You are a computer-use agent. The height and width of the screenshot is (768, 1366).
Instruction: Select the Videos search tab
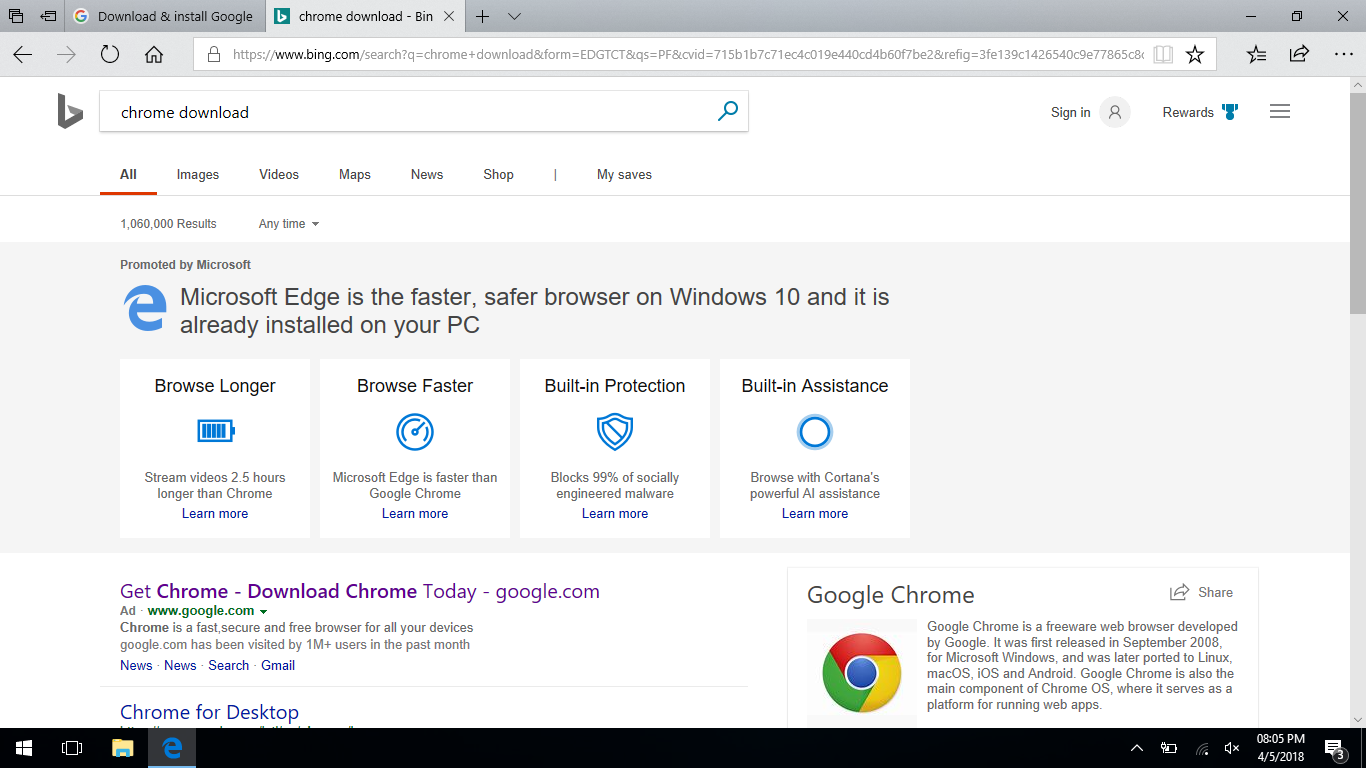click(x=279, y=174)
